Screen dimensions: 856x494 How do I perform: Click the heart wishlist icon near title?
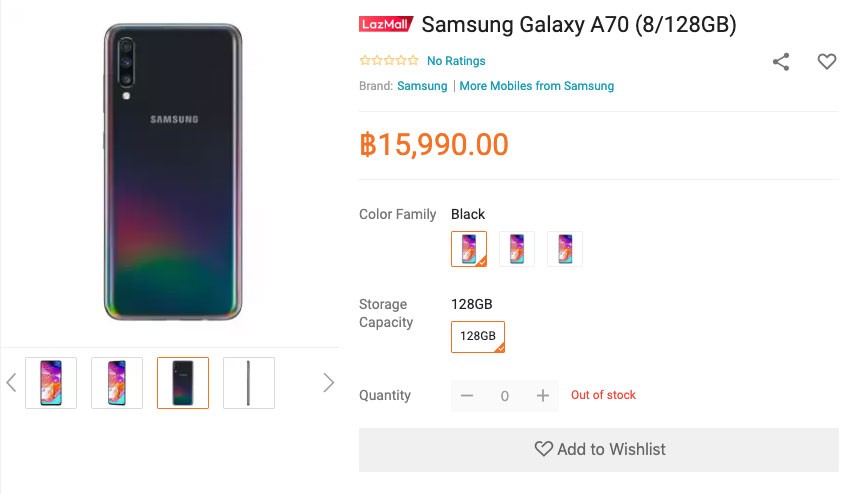pyautogui.click(x=827, y=62)
